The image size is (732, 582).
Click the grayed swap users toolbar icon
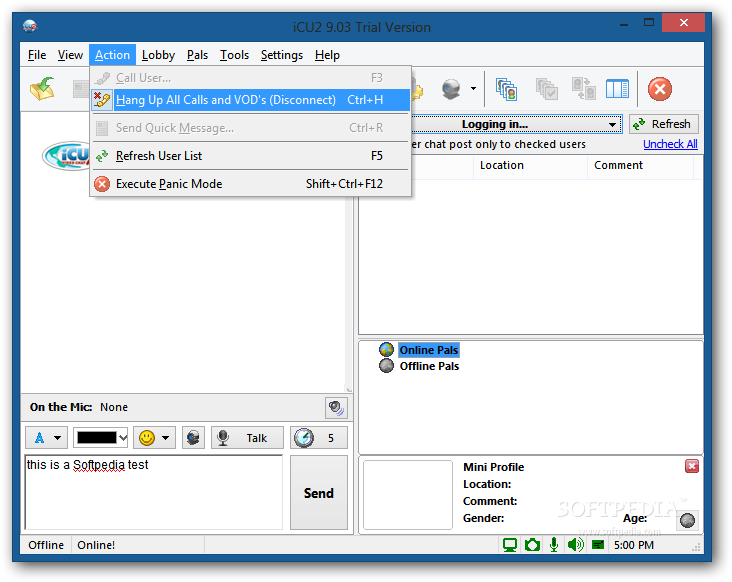click(584, 89)
